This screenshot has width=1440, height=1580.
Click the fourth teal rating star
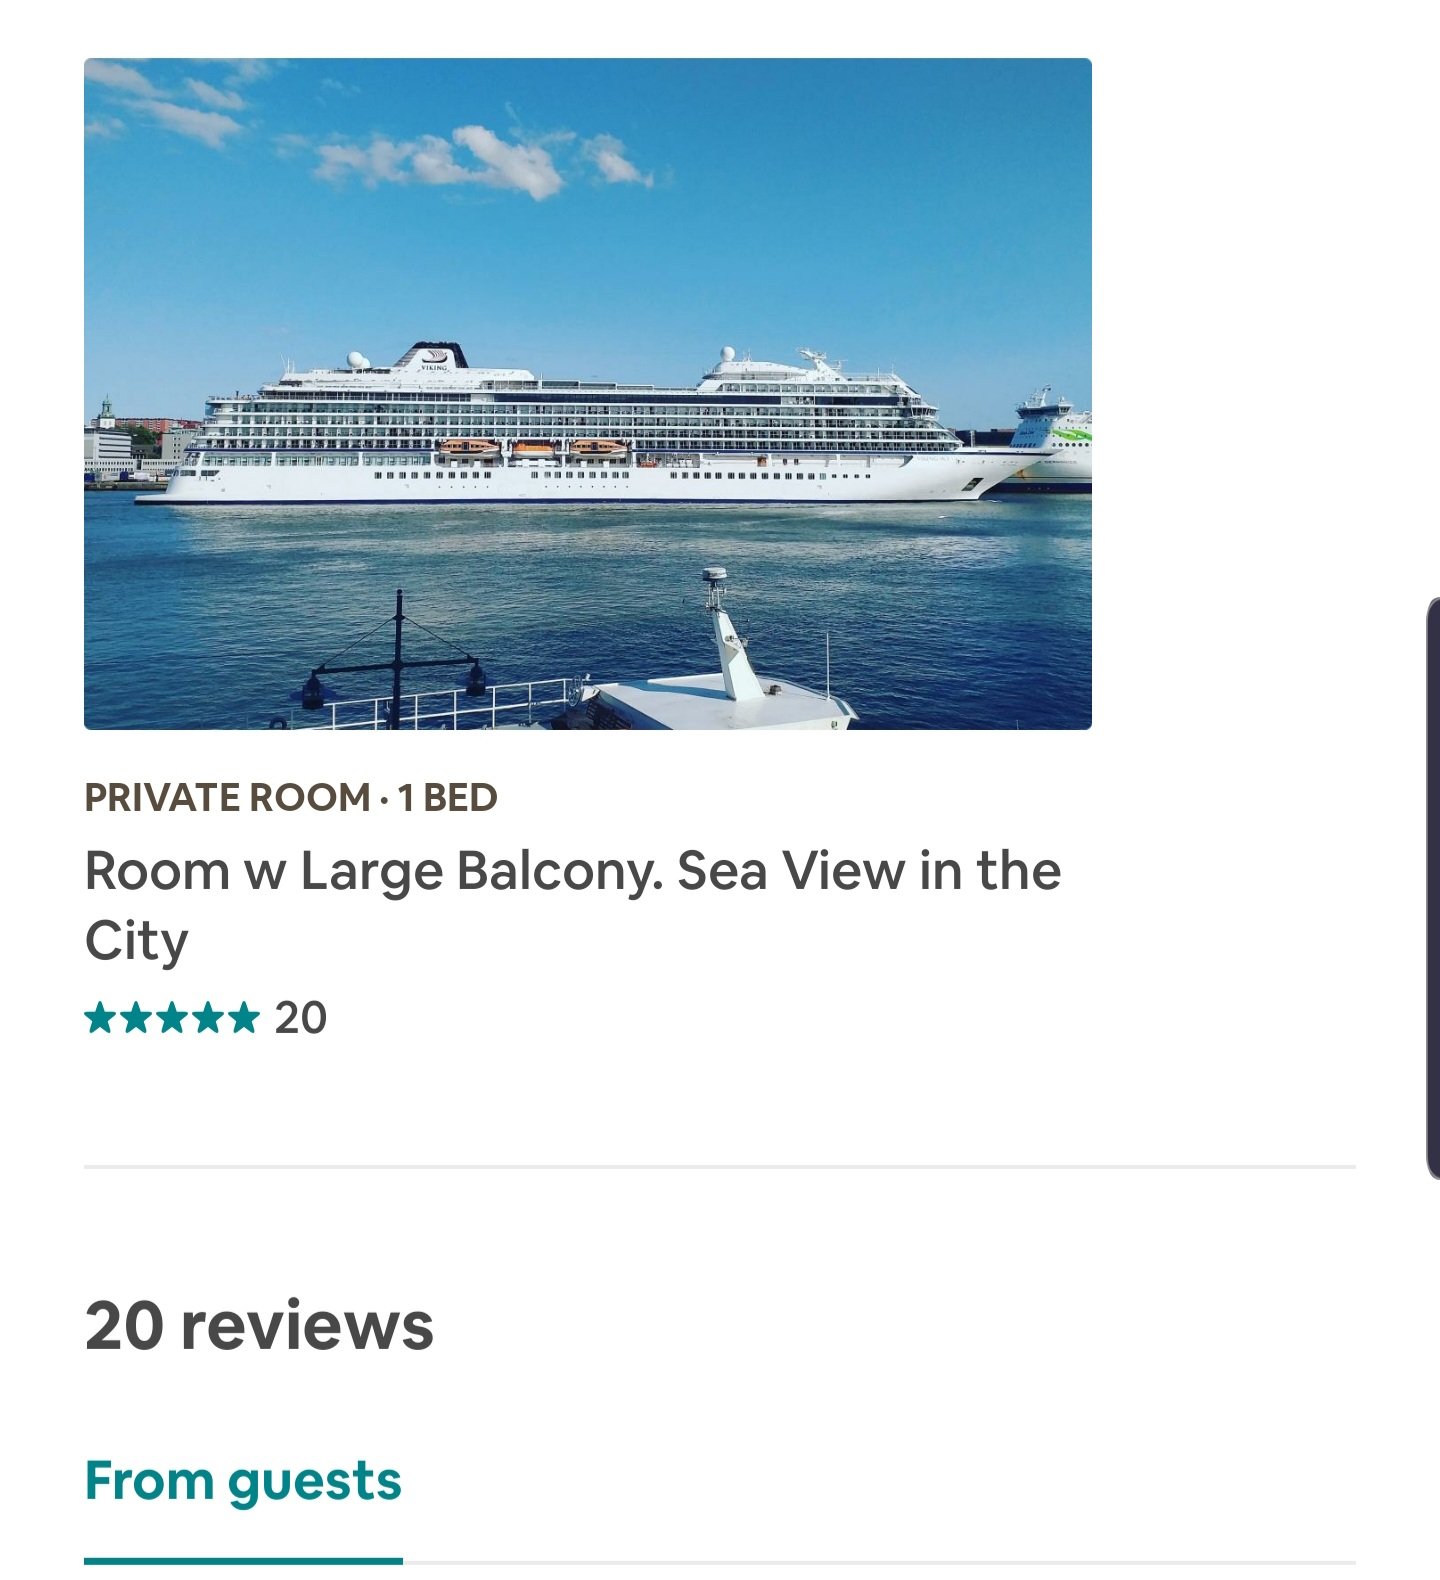click(207, 1018)
